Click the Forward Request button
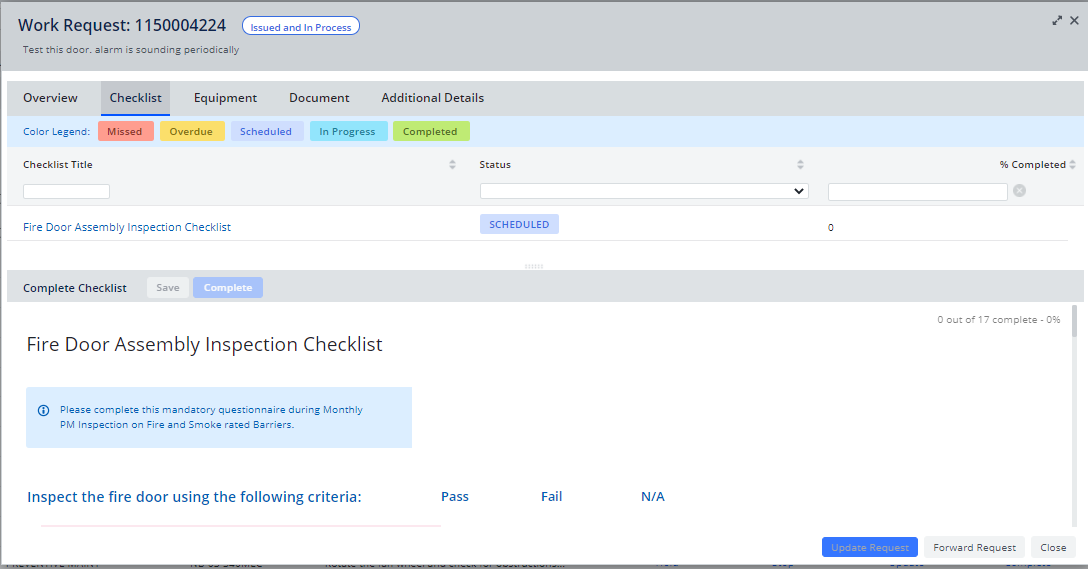Screen dimensions: 1088x569 974,547
